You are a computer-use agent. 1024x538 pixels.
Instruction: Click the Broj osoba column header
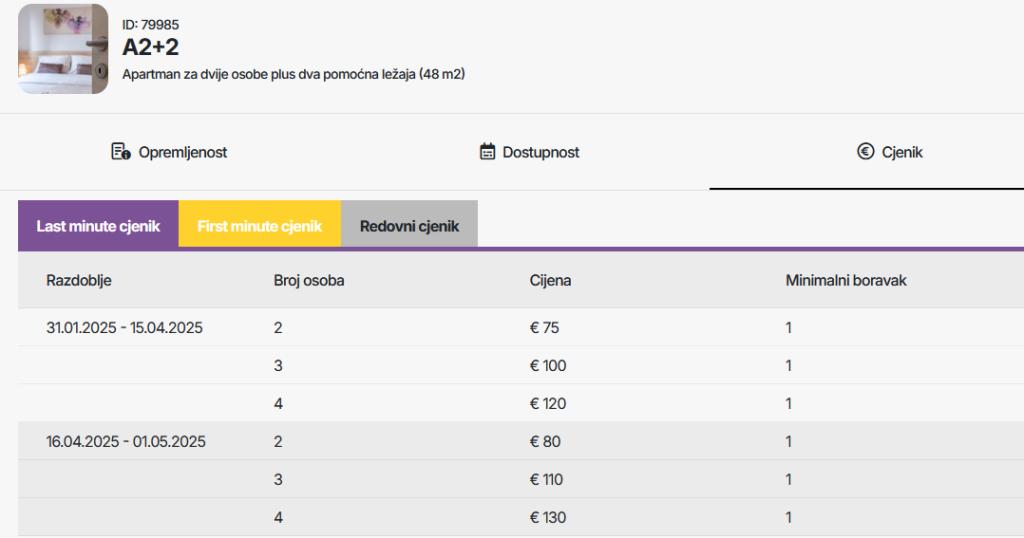(309, 280)
